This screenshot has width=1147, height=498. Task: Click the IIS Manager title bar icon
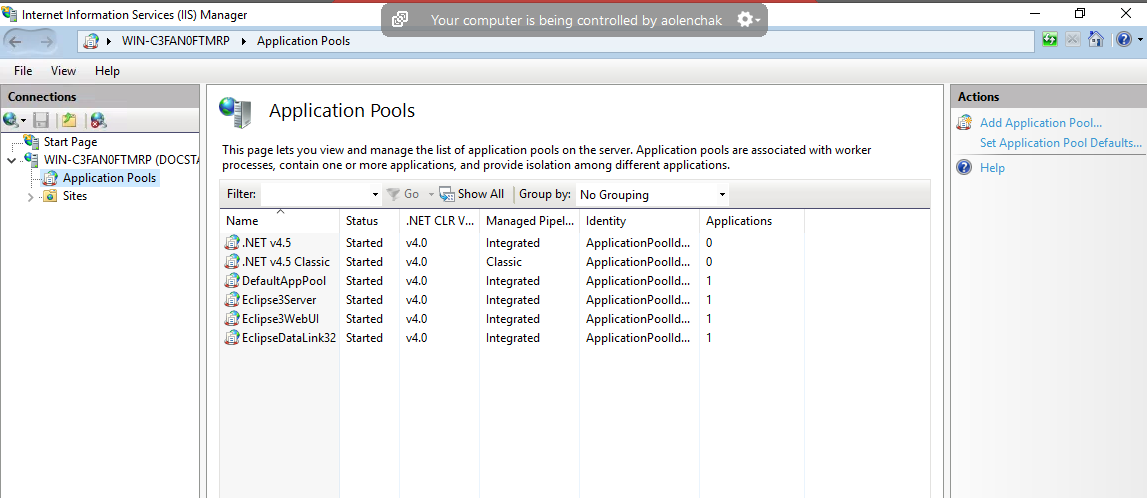[x=10, y=14]
